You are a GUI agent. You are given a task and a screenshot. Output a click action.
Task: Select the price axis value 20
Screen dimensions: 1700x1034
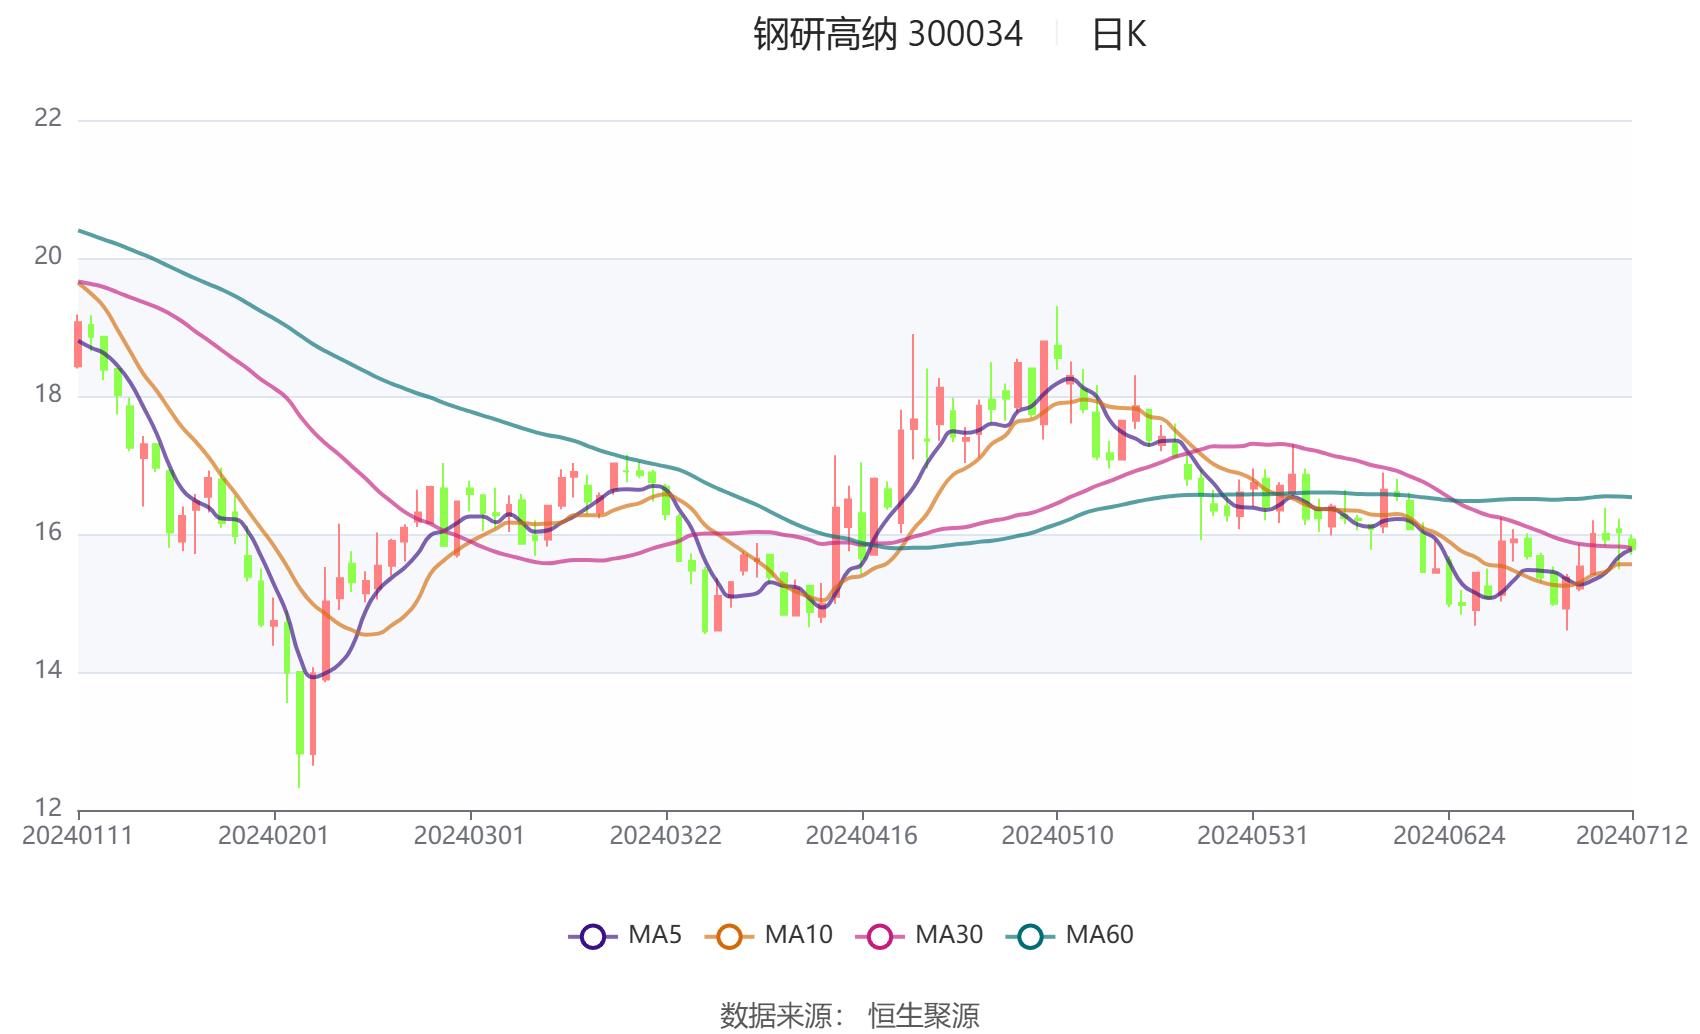pos(48,256)
